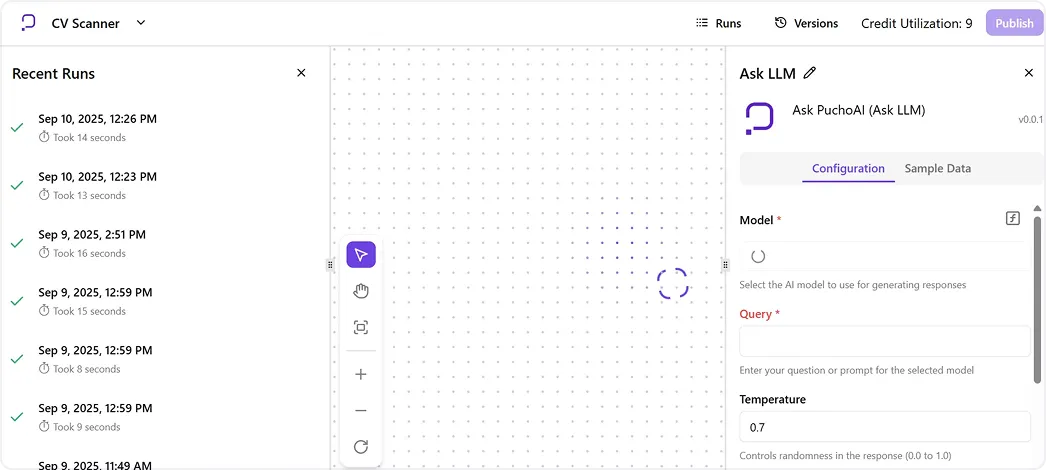This screenshot has height=470, width=1046.
Task: Click the Pucho logo in the header
Action: (28, 23)
